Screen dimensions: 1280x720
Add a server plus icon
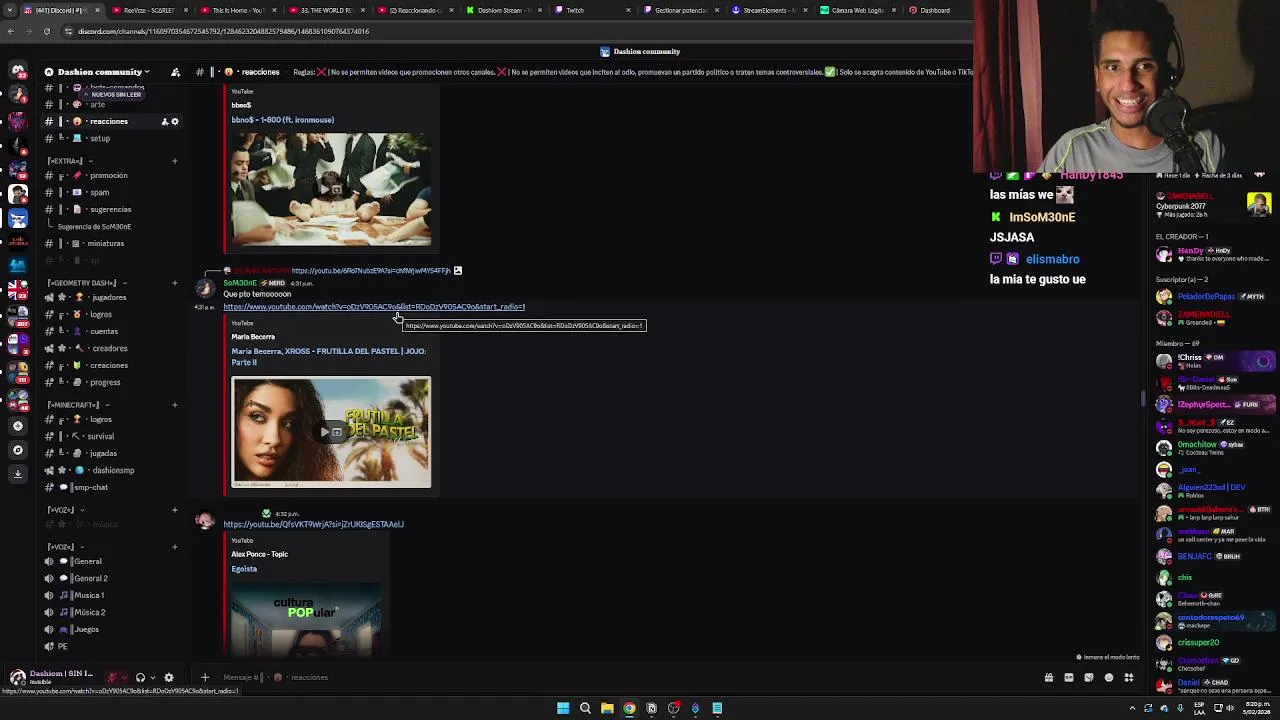coord(17,426)
